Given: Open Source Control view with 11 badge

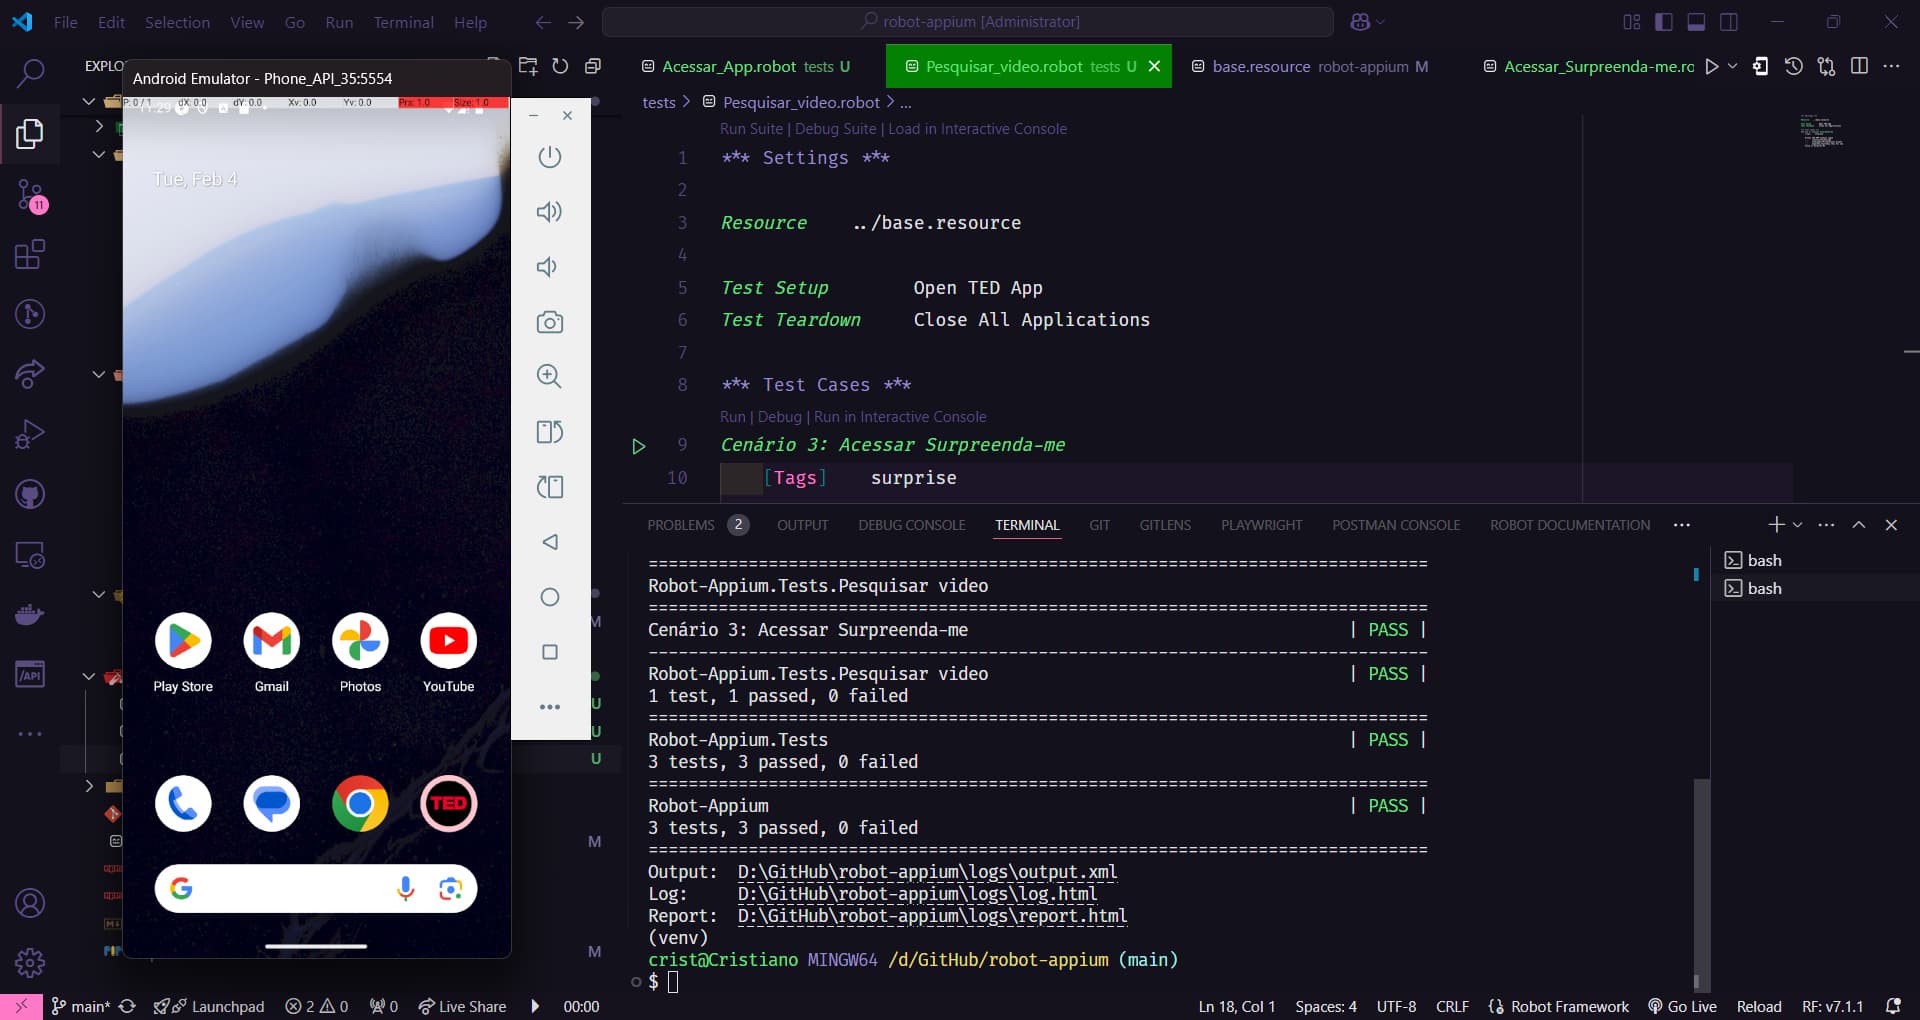Looking at the screenshot, I should (x=30, y=195).
